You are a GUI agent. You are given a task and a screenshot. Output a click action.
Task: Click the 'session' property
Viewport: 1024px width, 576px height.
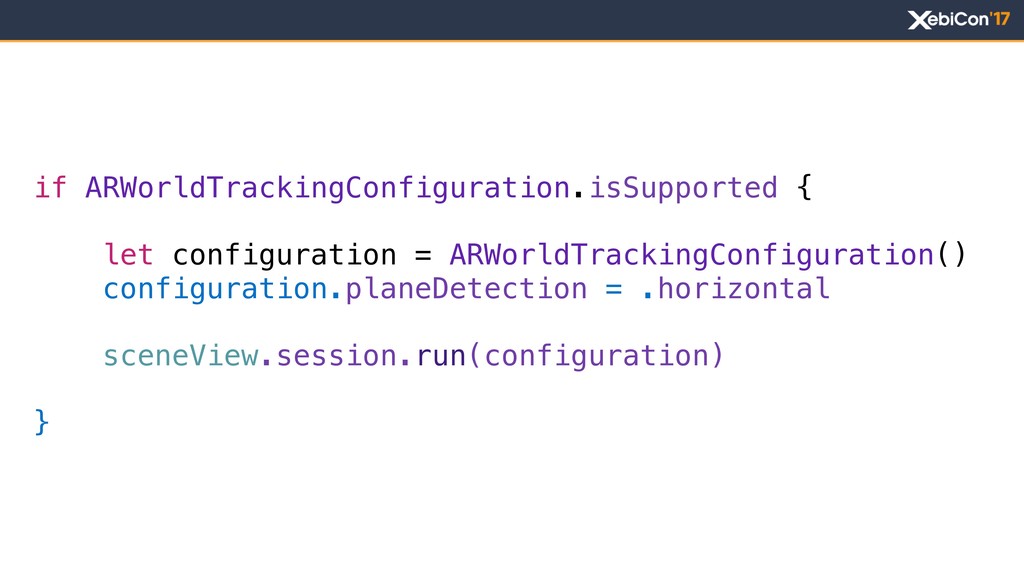336,356
